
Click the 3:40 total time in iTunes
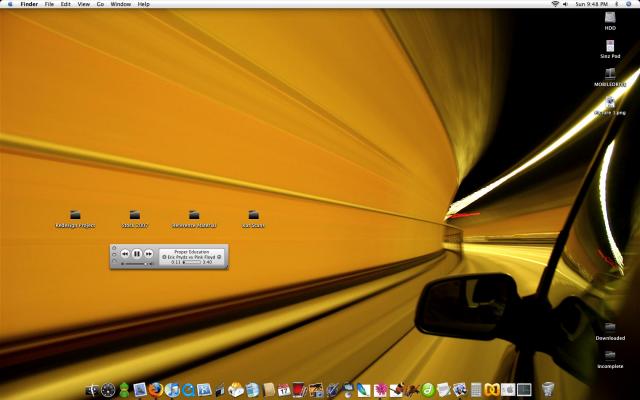point(207,262)
